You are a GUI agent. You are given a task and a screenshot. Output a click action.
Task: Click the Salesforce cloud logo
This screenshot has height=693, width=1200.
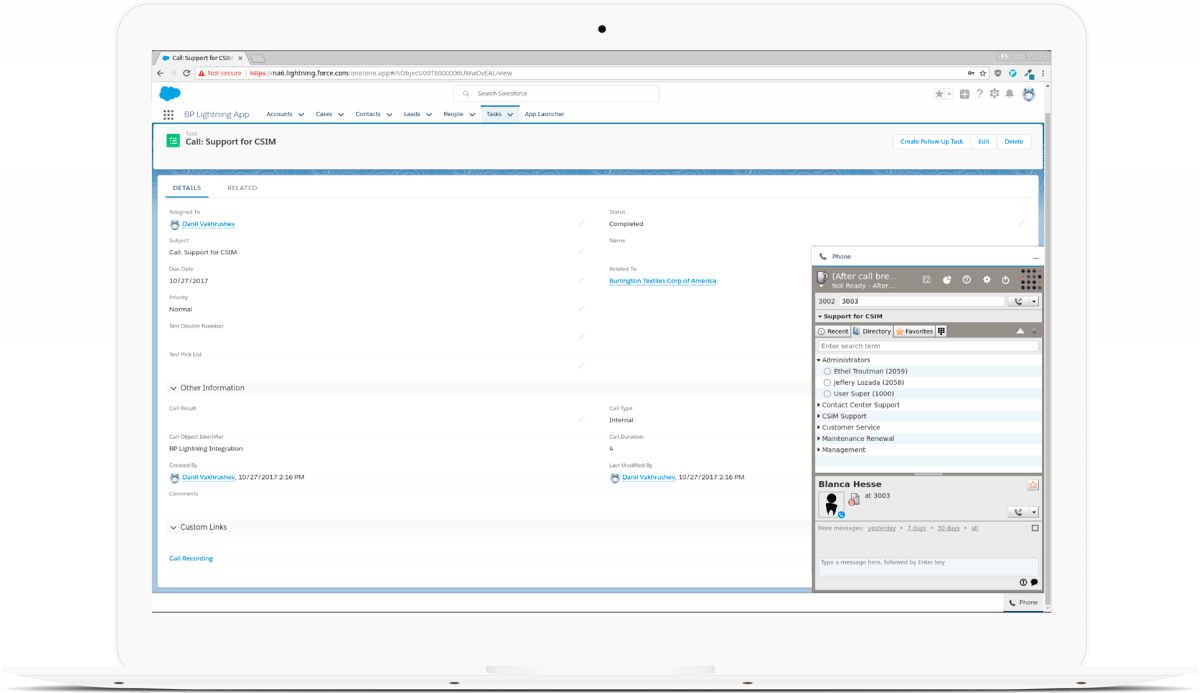click(169, 93)
